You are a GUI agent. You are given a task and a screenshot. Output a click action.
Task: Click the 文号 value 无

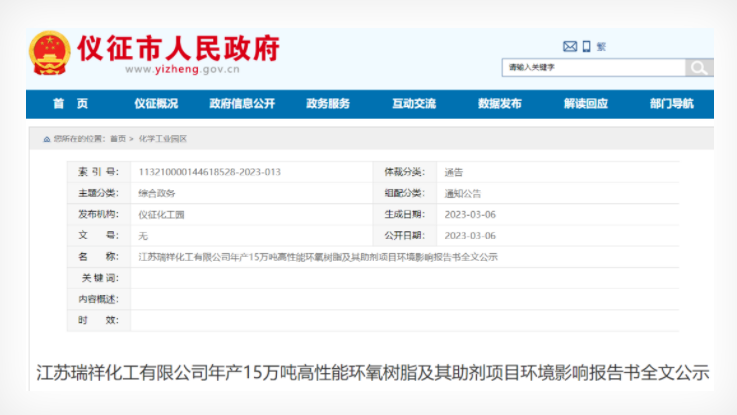143,236
